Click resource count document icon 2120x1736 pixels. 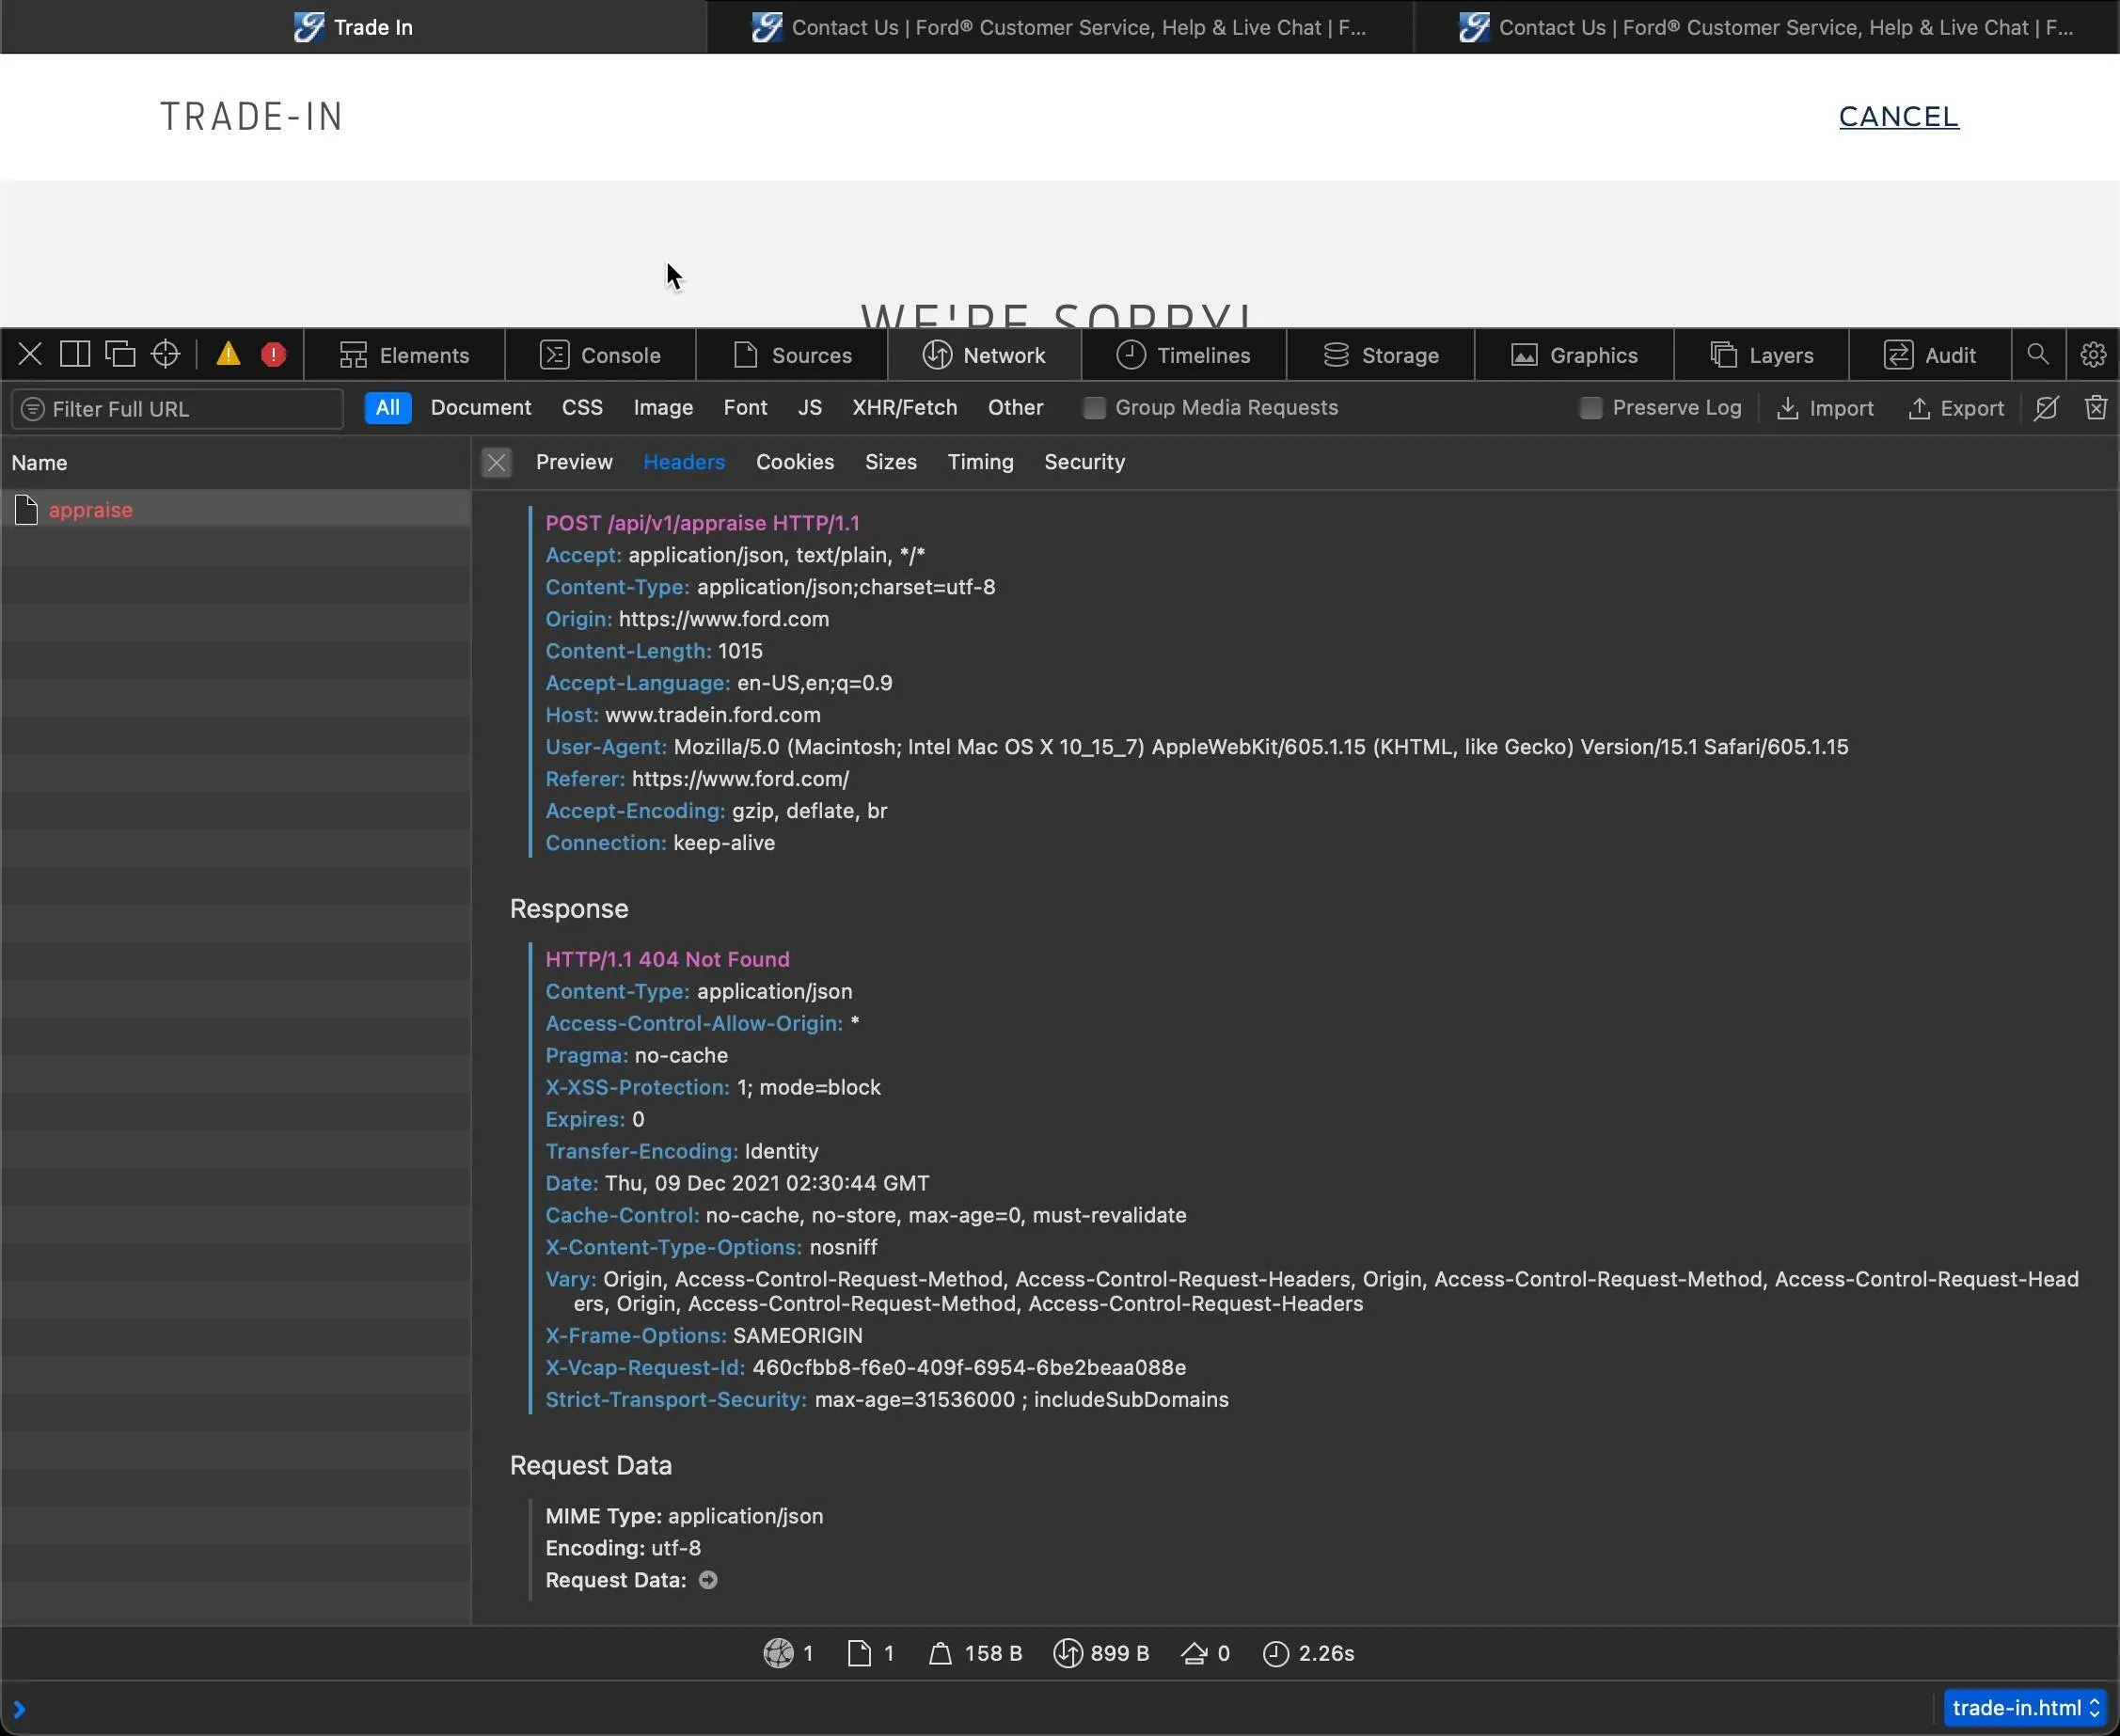tap(859, 1653)
